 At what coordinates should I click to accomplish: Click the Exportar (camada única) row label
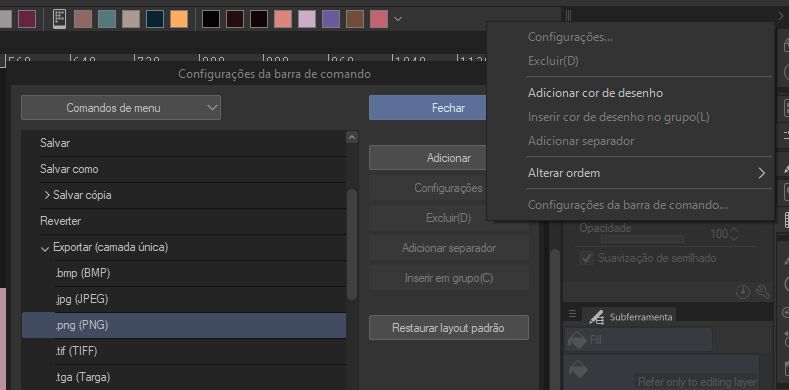(111, 248)
